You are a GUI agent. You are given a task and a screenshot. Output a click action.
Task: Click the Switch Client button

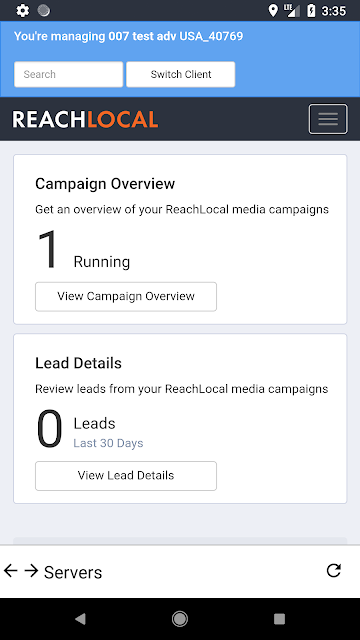[x=181, y=74]
